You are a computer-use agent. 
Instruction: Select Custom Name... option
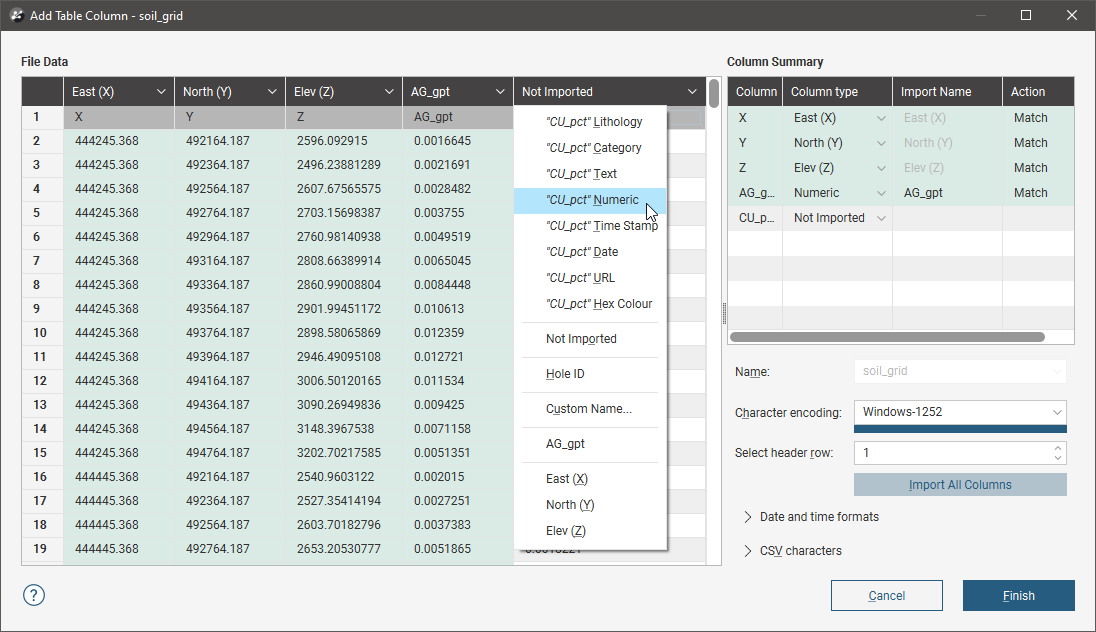588,409
